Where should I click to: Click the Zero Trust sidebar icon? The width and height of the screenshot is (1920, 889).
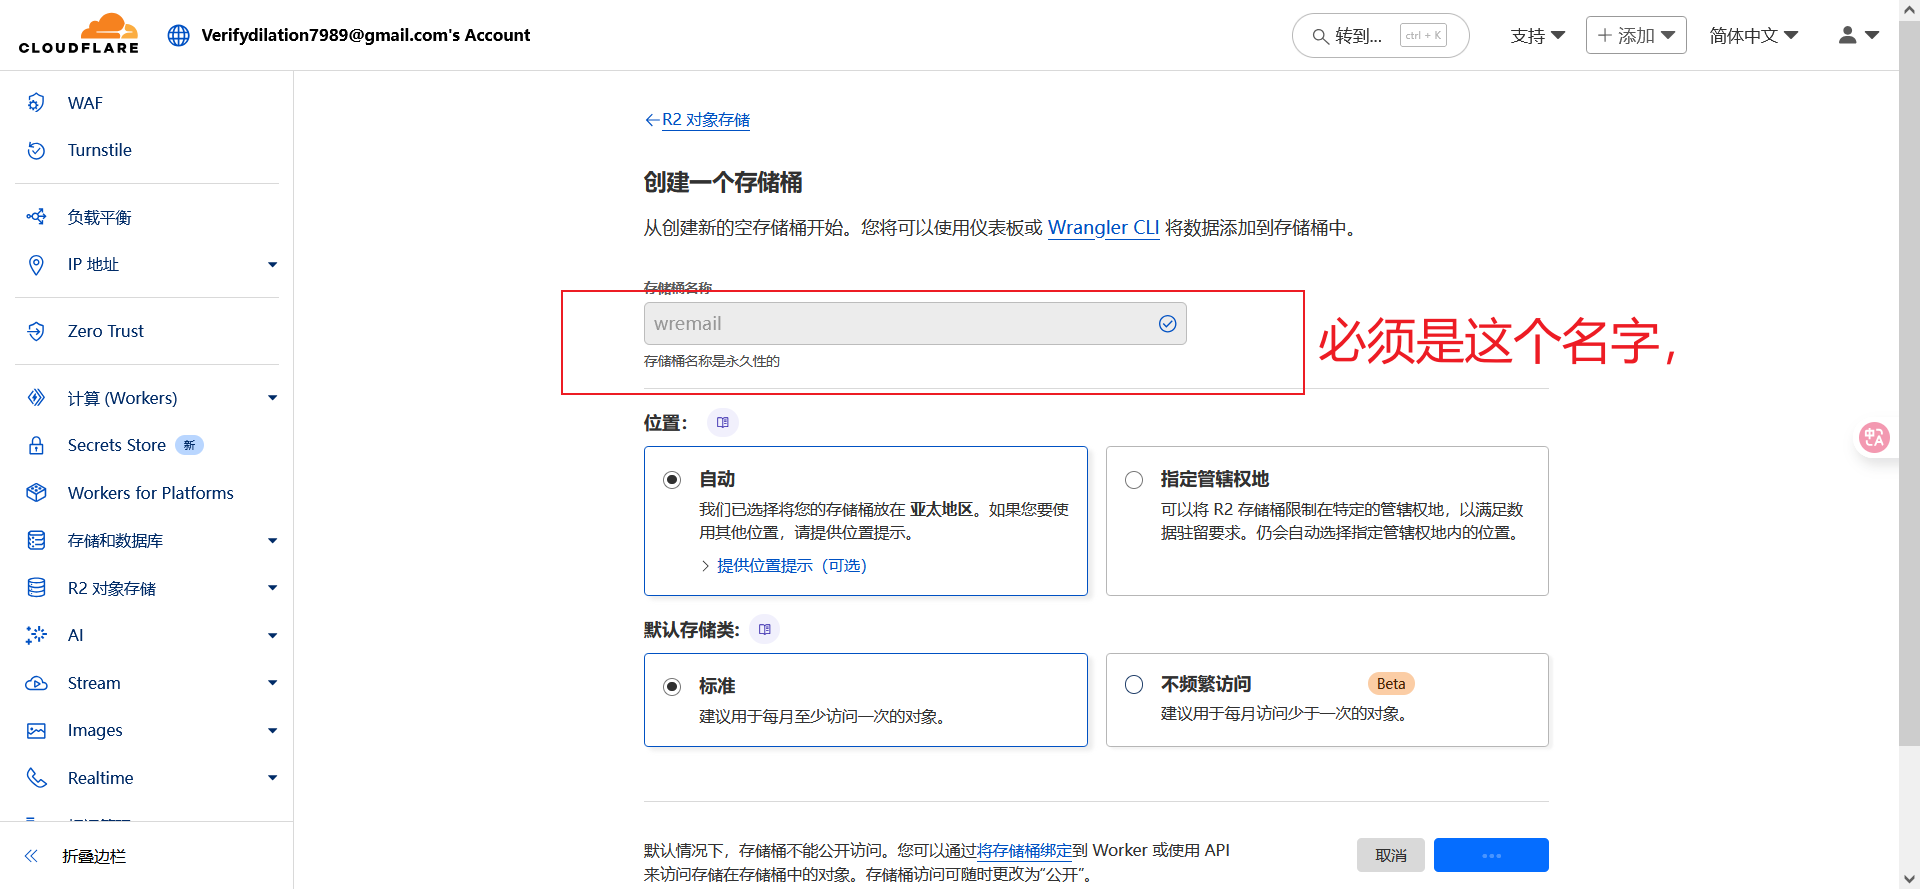pos(37,331)
